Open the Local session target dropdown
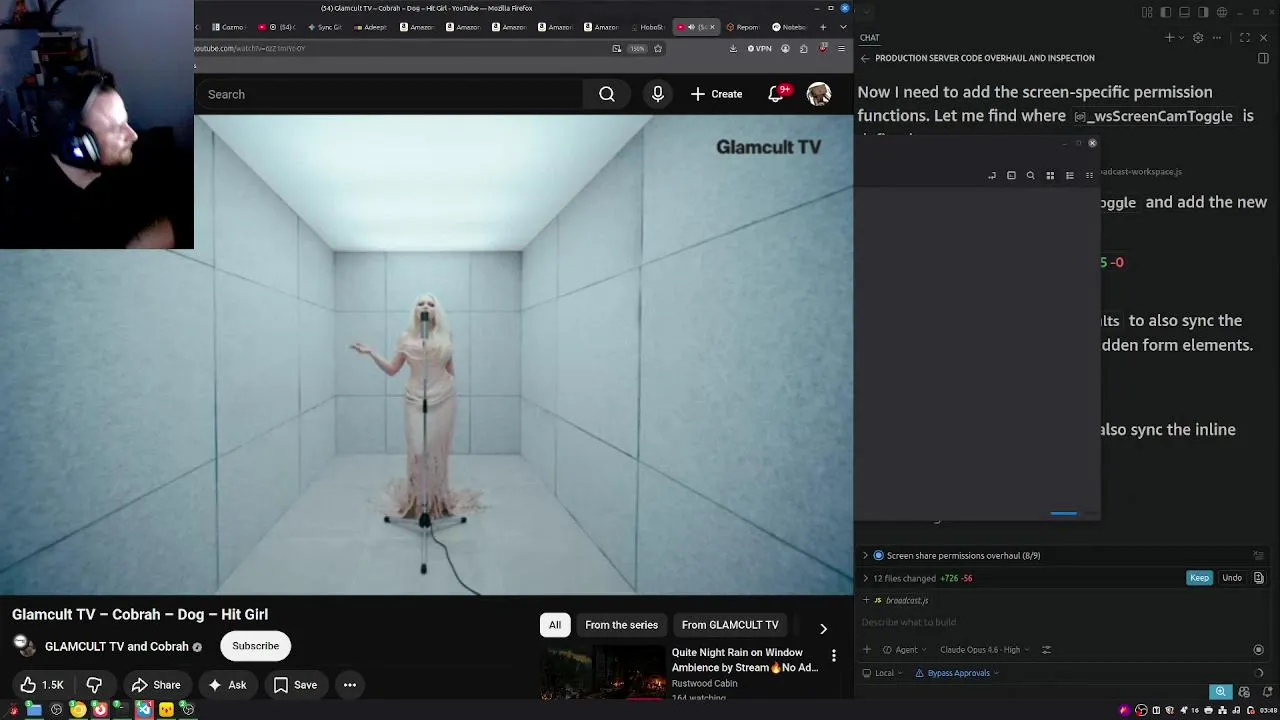 pos(882,673)
